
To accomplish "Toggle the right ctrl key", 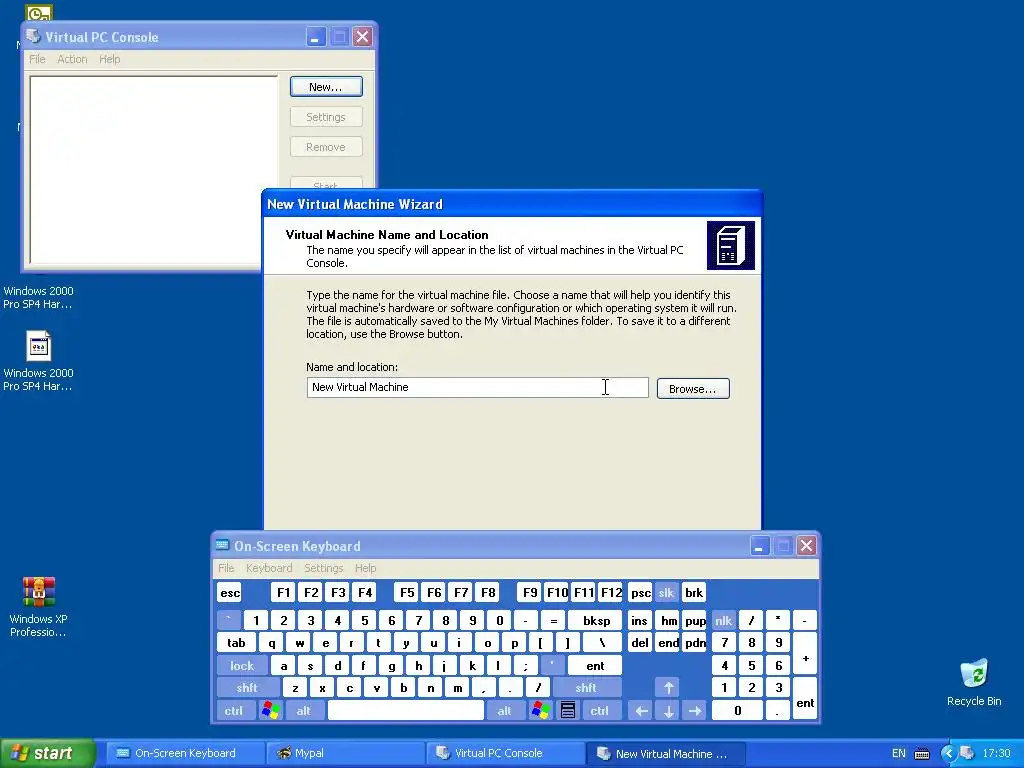I will click(x=600, y=711).
